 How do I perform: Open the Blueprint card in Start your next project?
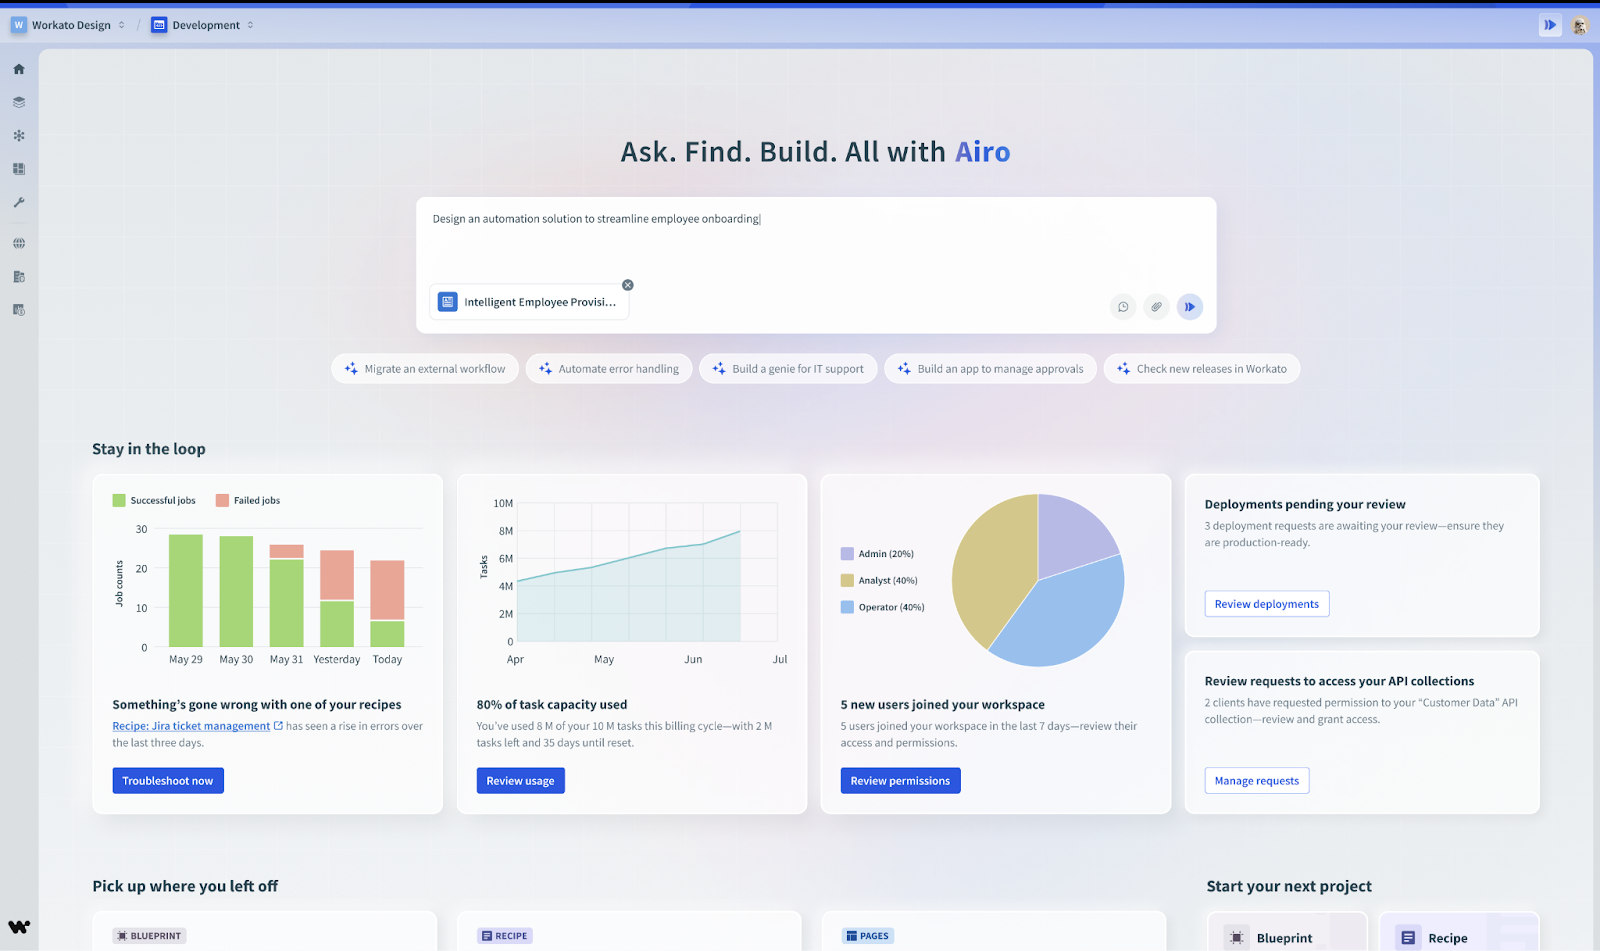tap(1286, 932)
